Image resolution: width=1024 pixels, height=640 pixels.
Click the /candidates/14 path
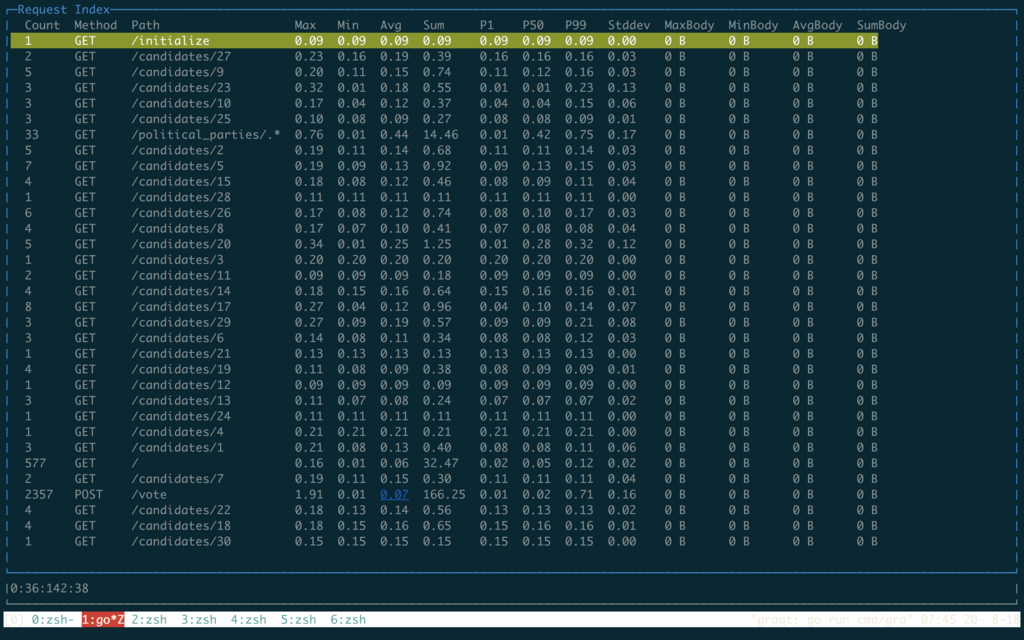tap(181, 291)
